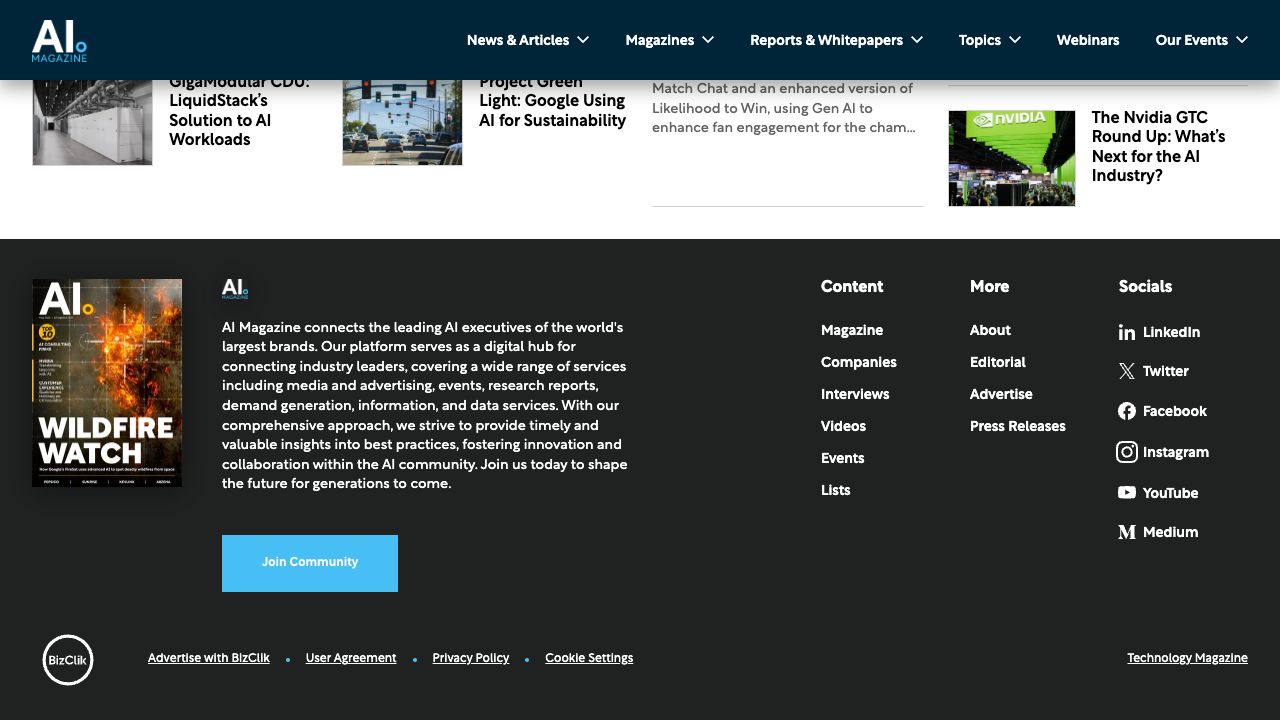Open the Privacy Policy link

click(x=470, y=658)
